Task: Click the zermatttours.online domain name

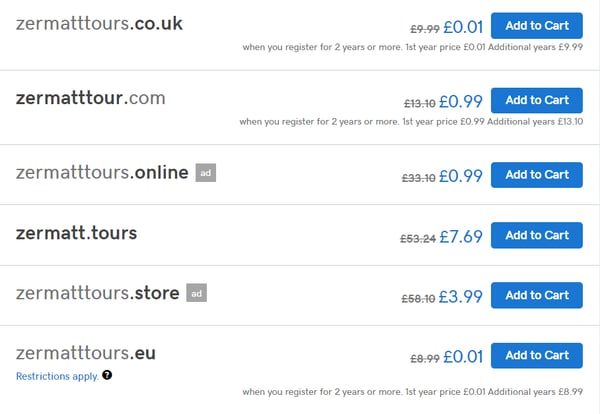Action: click(102, 173)
